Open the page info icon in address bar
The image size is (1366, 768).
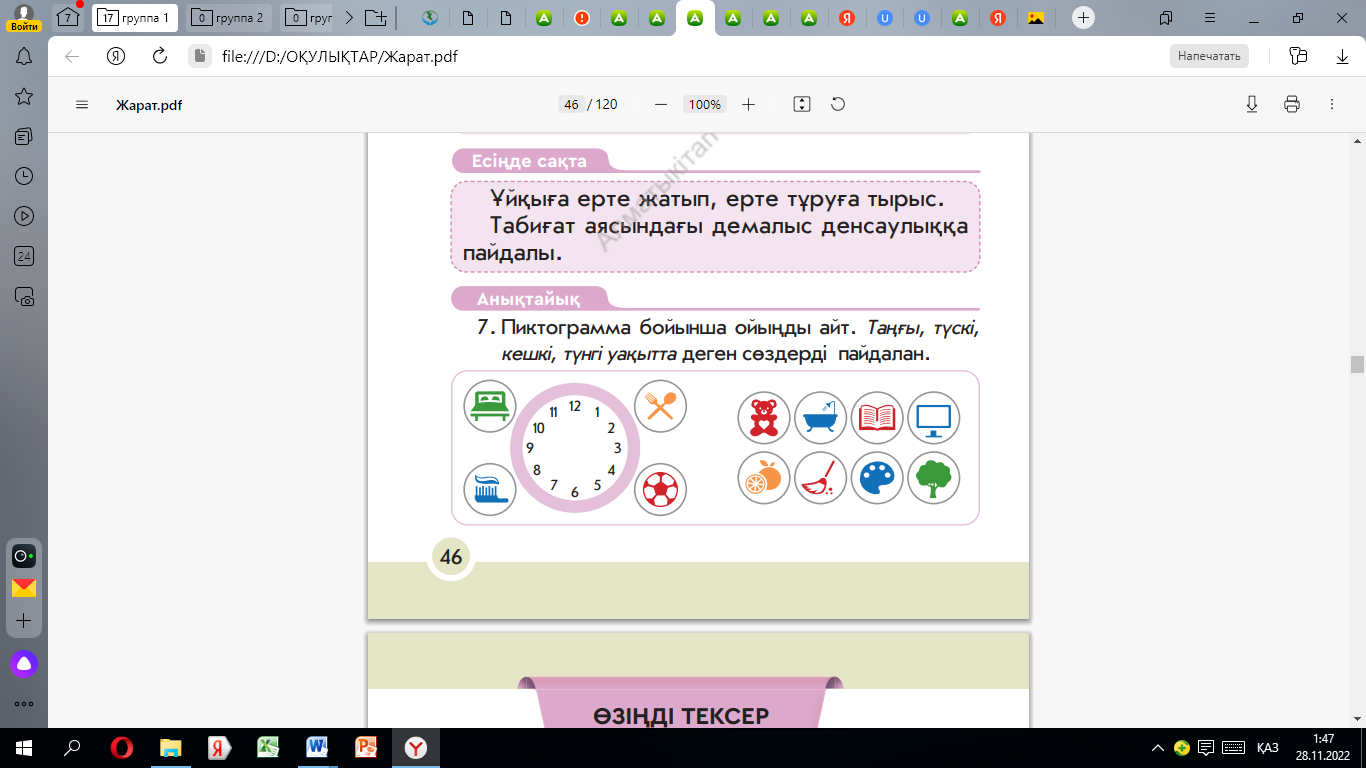pos(198,56)
